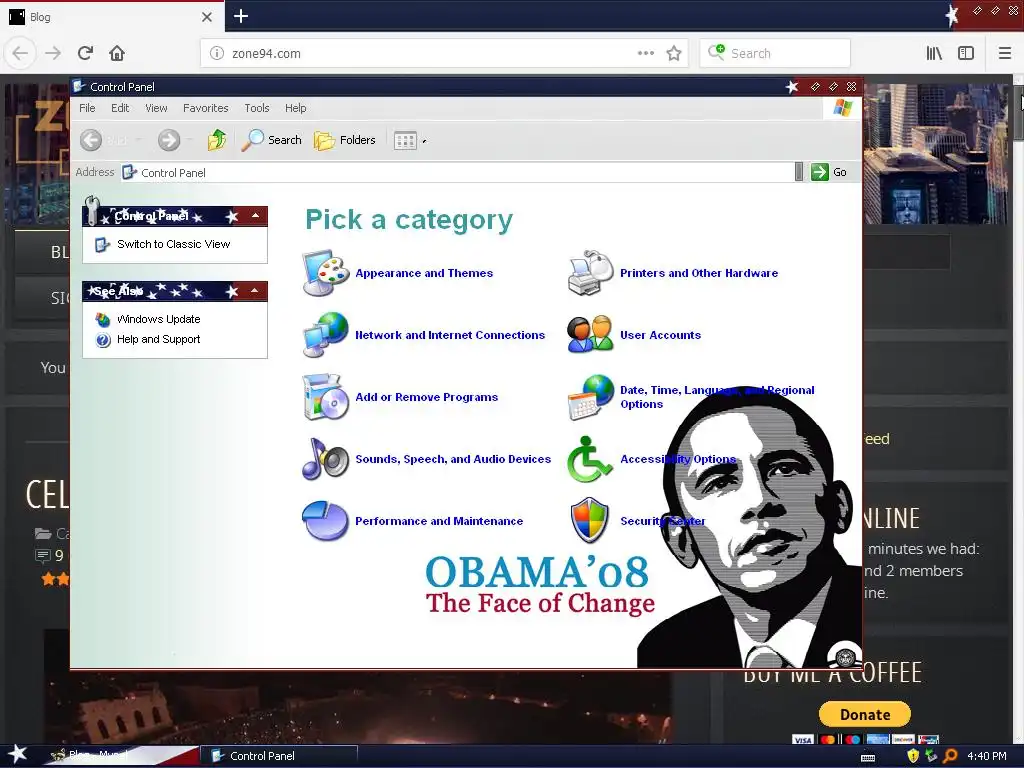
Task: Open the Tools menu
Action: (x=257, y=108)
